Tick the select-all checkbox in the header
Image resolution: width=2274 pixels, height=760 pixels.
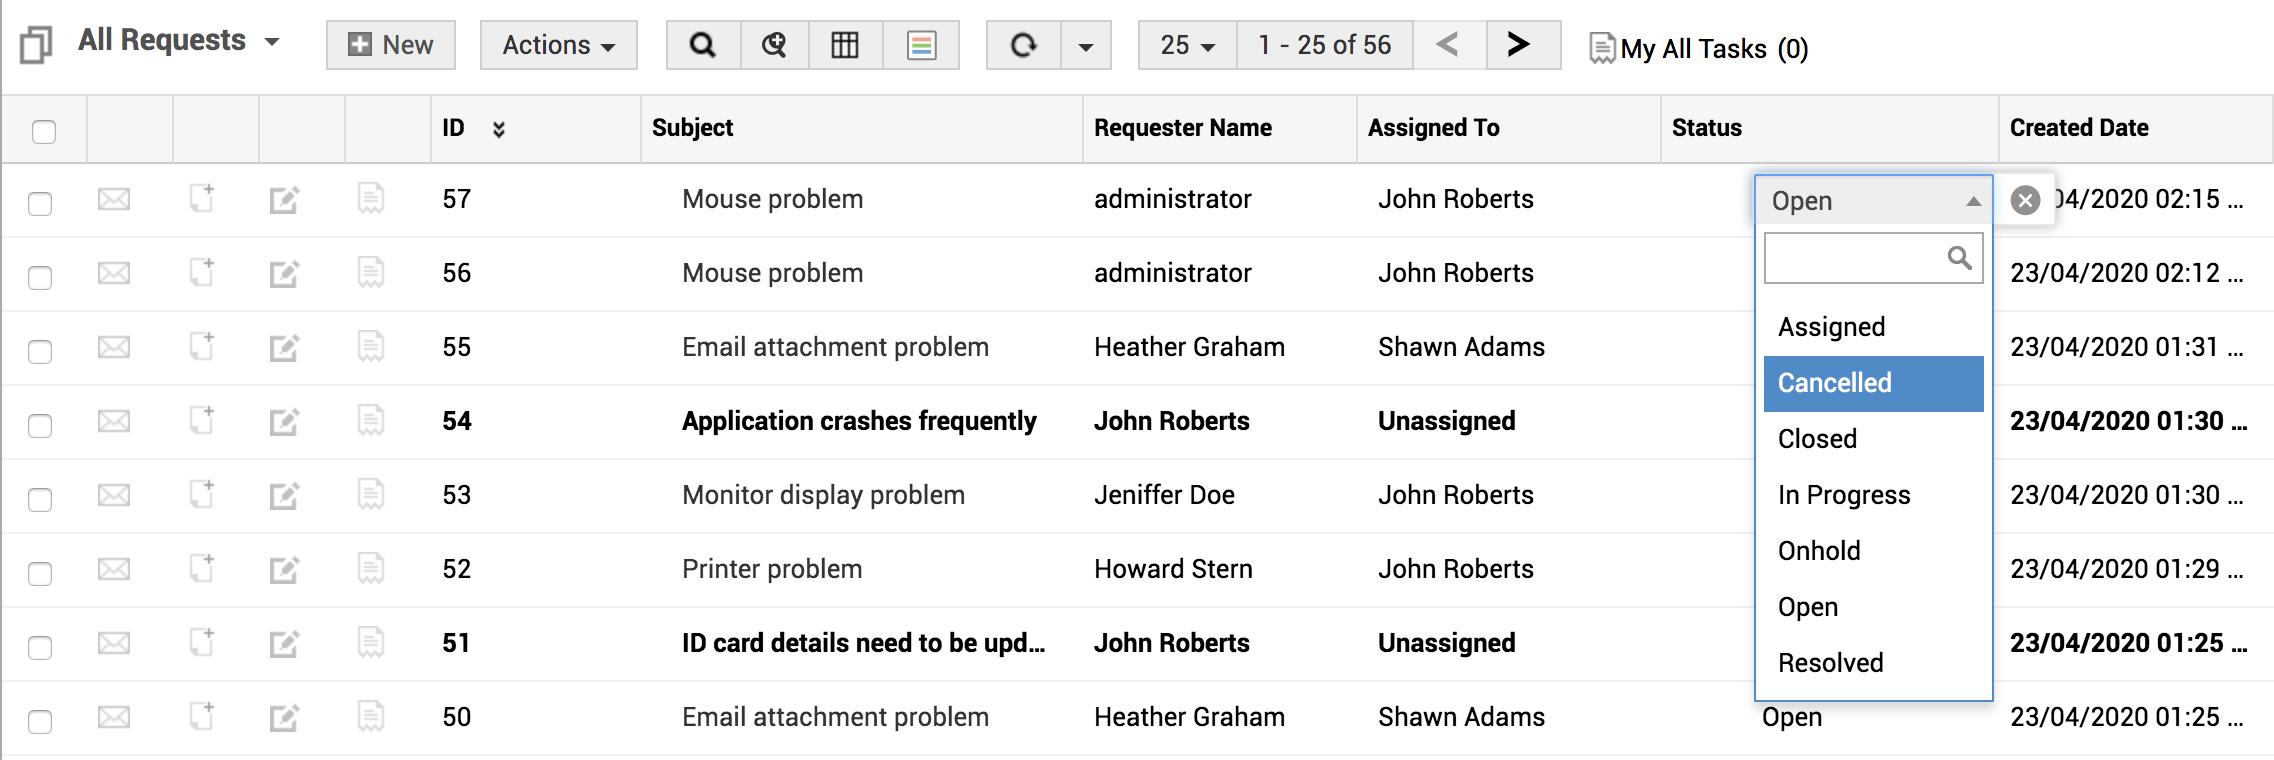pyautogui.click(x=44, y=131)
